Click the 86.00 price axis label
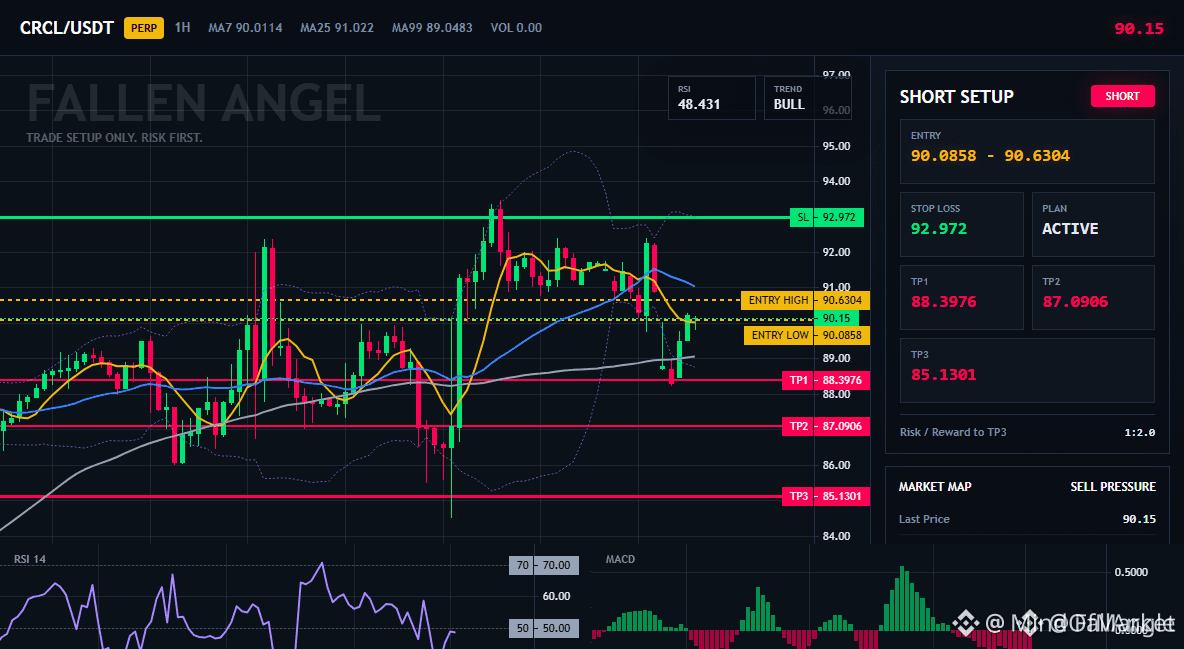The width and height of the screenshot is (1184, 649). click(x=836, y=465)
